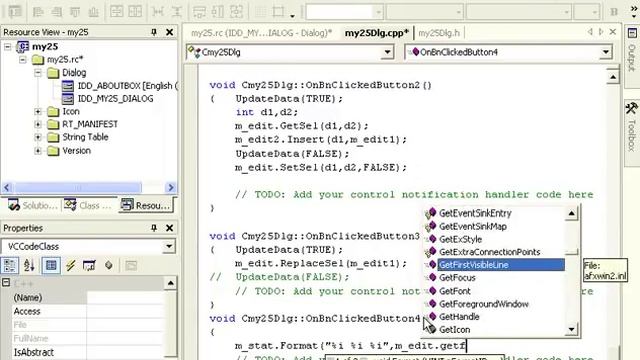Screen dimensions: 640x360
Task: Expand the Version folder node
Action: pyautogui.click(x=38, y=151)
